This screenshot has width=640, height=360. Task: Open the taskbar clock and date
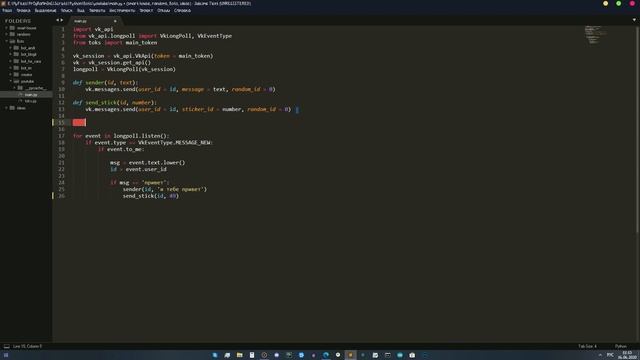coord(627,355)
